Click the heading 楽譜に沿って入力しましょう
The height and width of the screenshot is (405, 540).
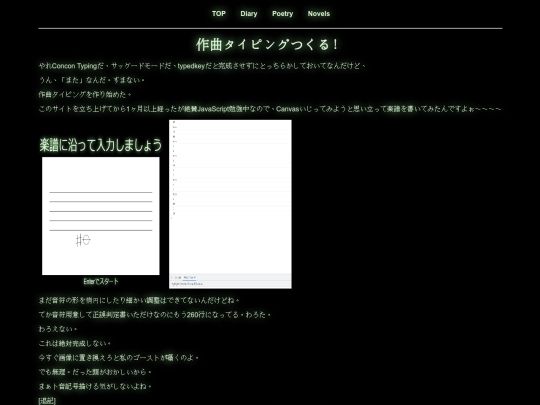pos(101,145)
